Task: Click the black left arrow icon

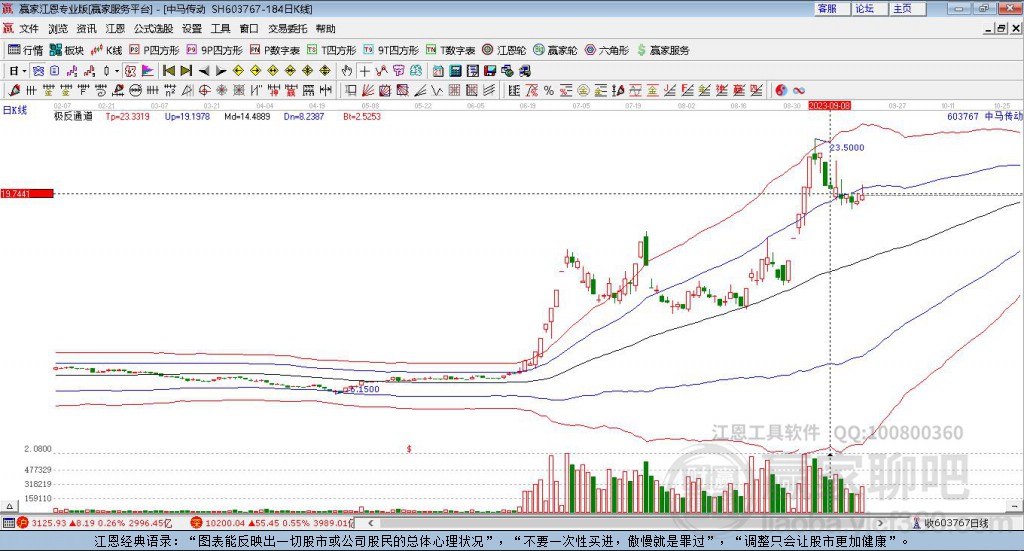Action: click(204, 71)
